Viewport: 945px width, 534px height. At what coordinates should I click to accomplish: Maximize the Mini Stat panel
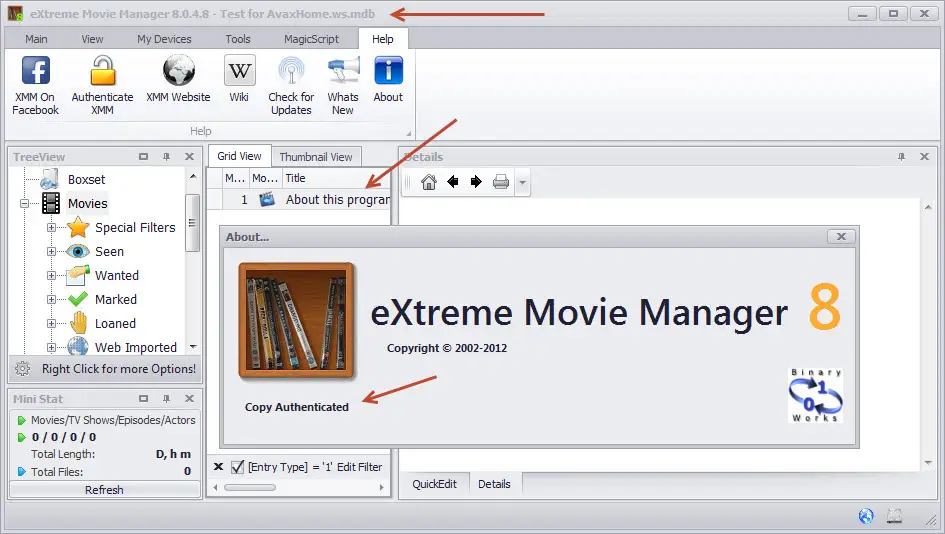pos(143,399)
